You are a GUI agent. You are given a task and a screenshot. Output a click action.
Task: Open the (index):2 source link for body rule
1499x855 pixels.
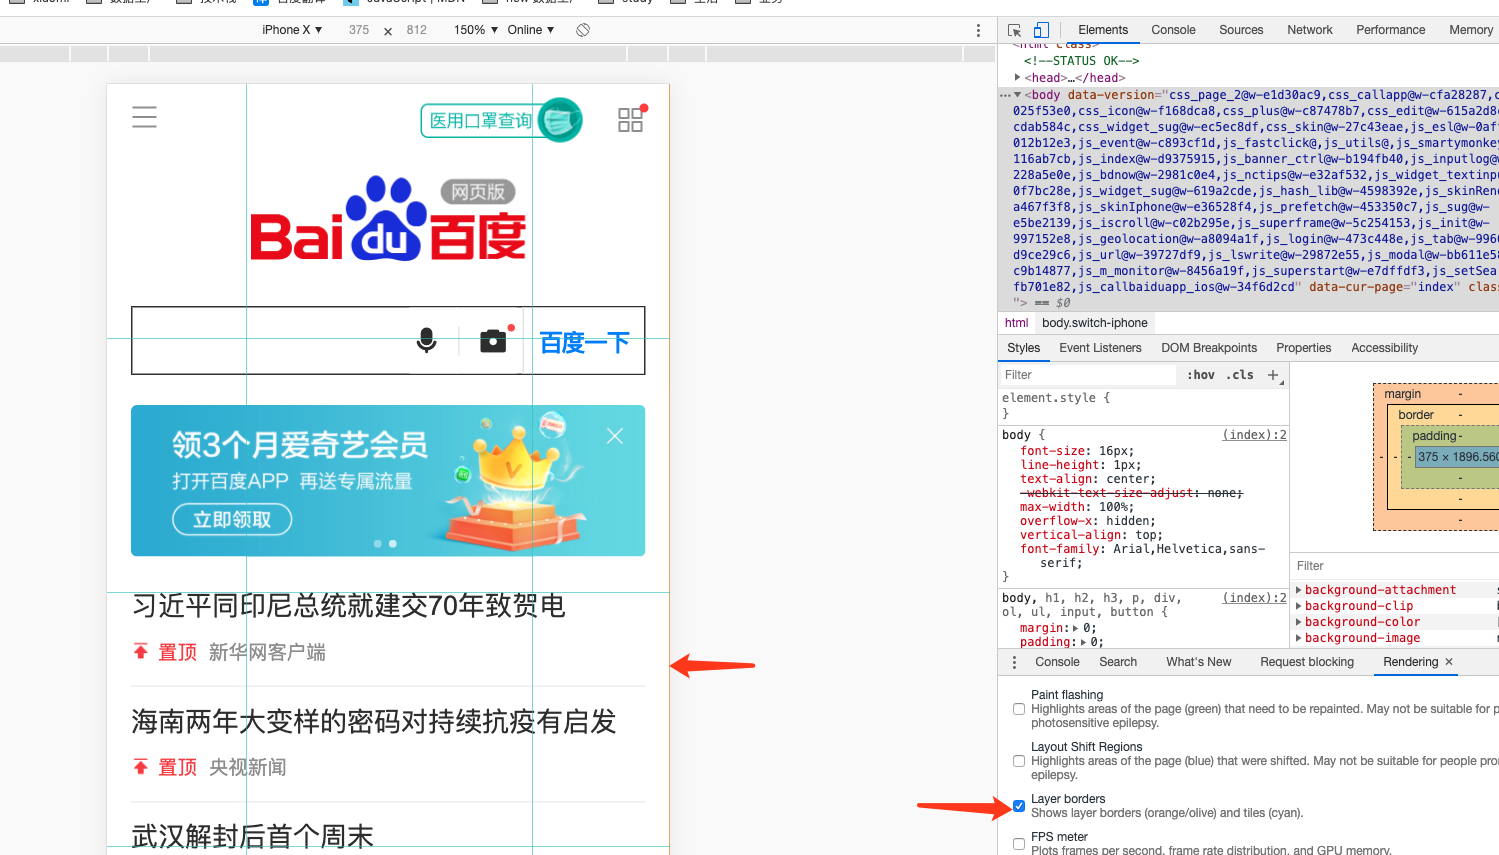(x=1254, y=435)
